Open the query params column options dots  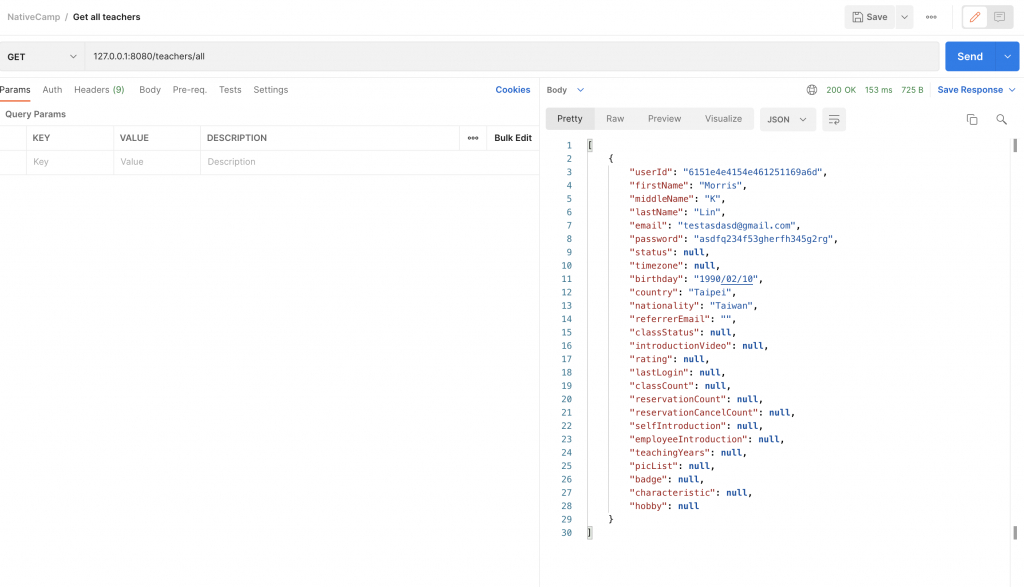click(473, 138)
